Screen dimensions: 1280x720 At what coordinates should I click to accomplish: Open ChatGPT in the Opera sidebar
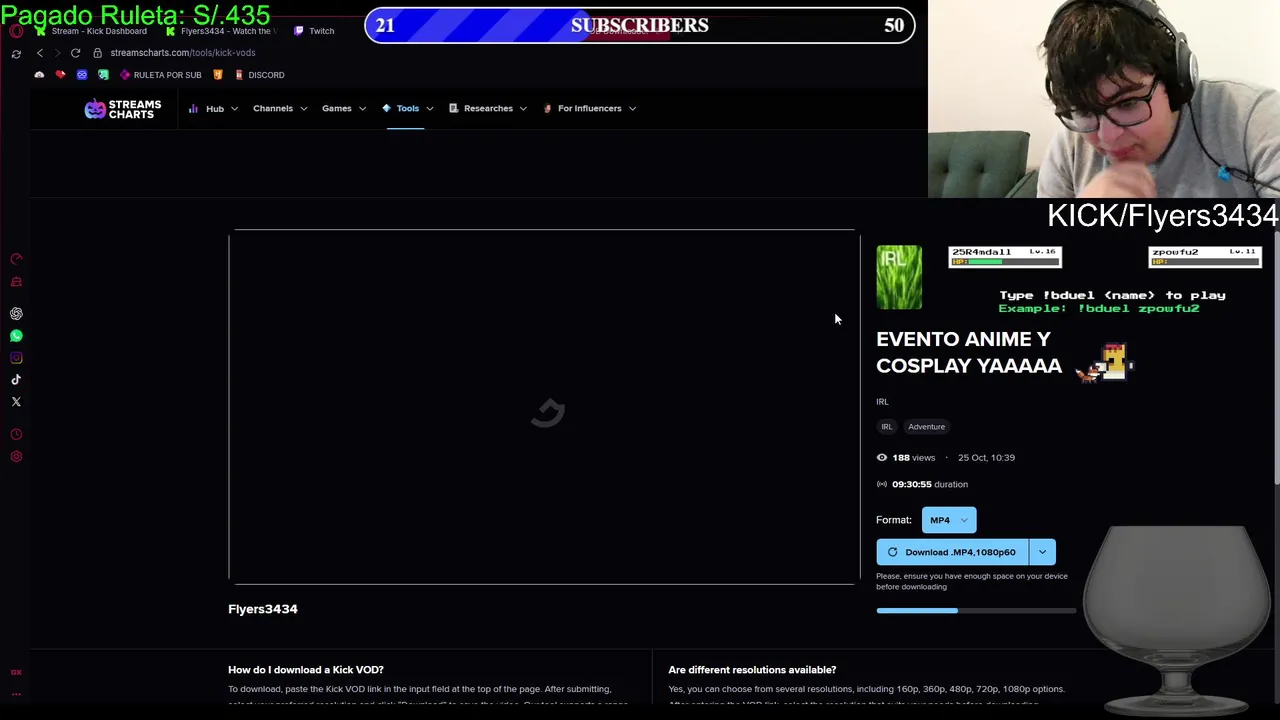coord(16,314)
